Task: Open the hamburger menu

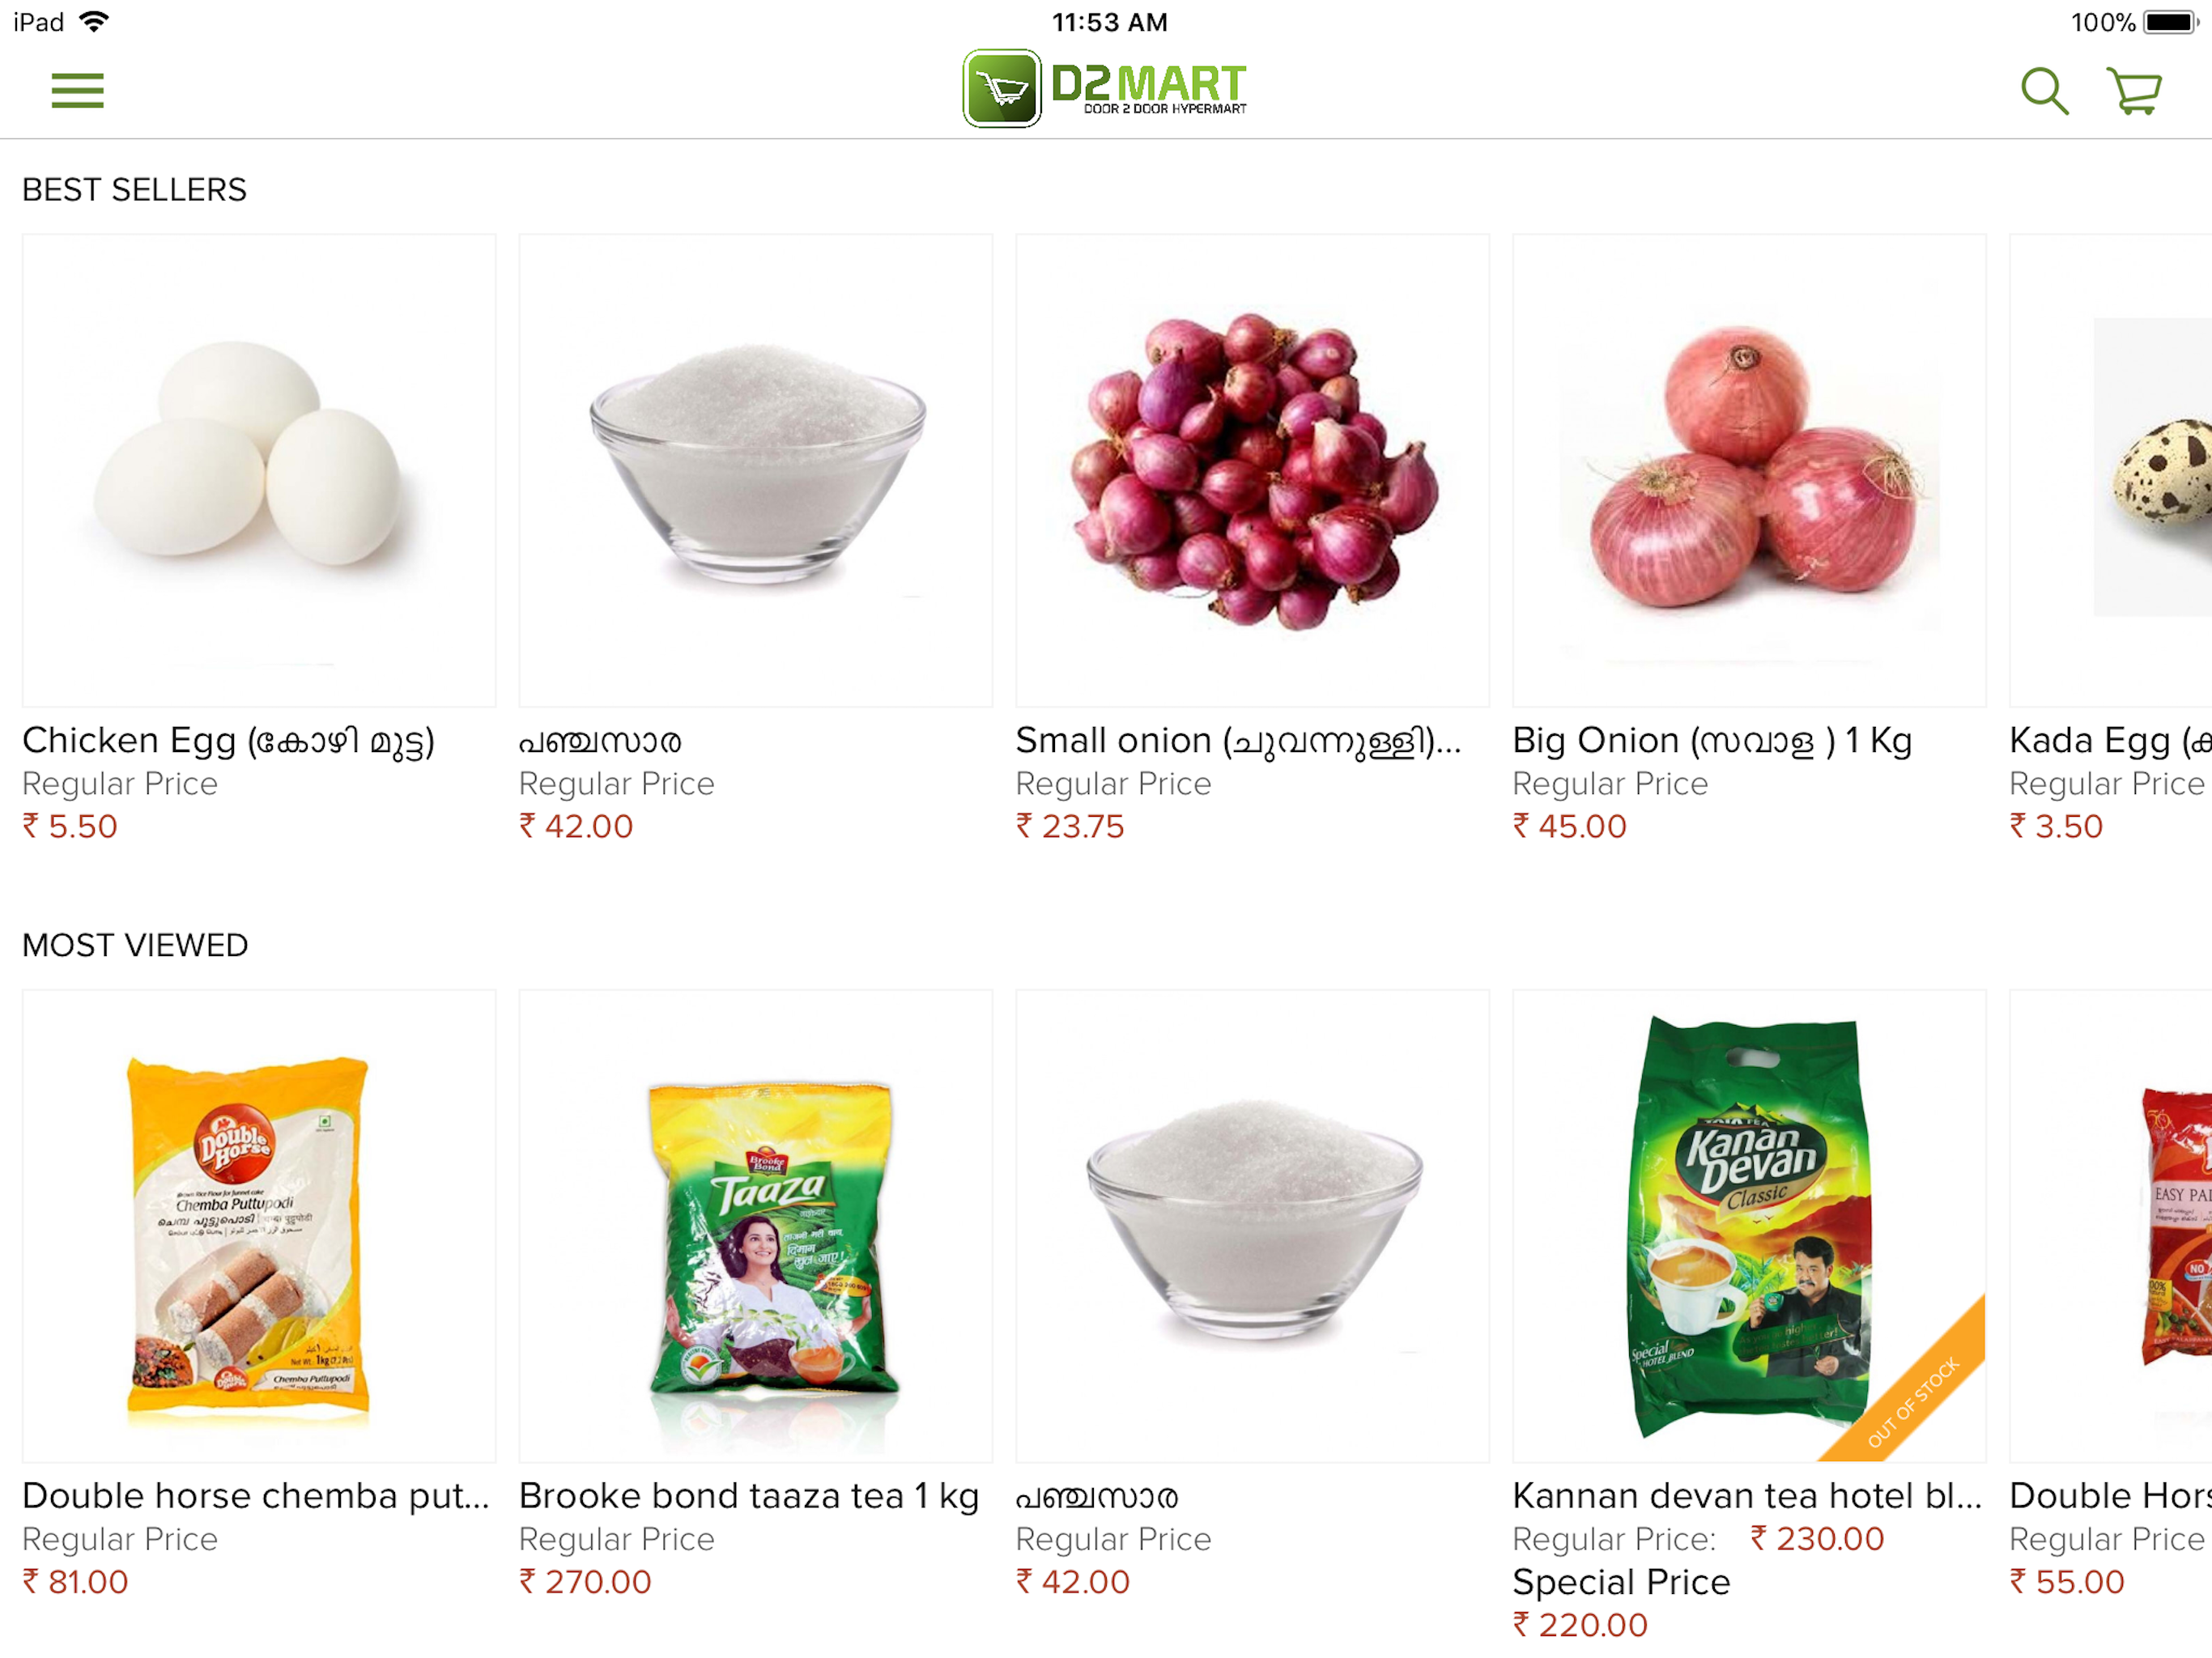Action: pos(77,90)
